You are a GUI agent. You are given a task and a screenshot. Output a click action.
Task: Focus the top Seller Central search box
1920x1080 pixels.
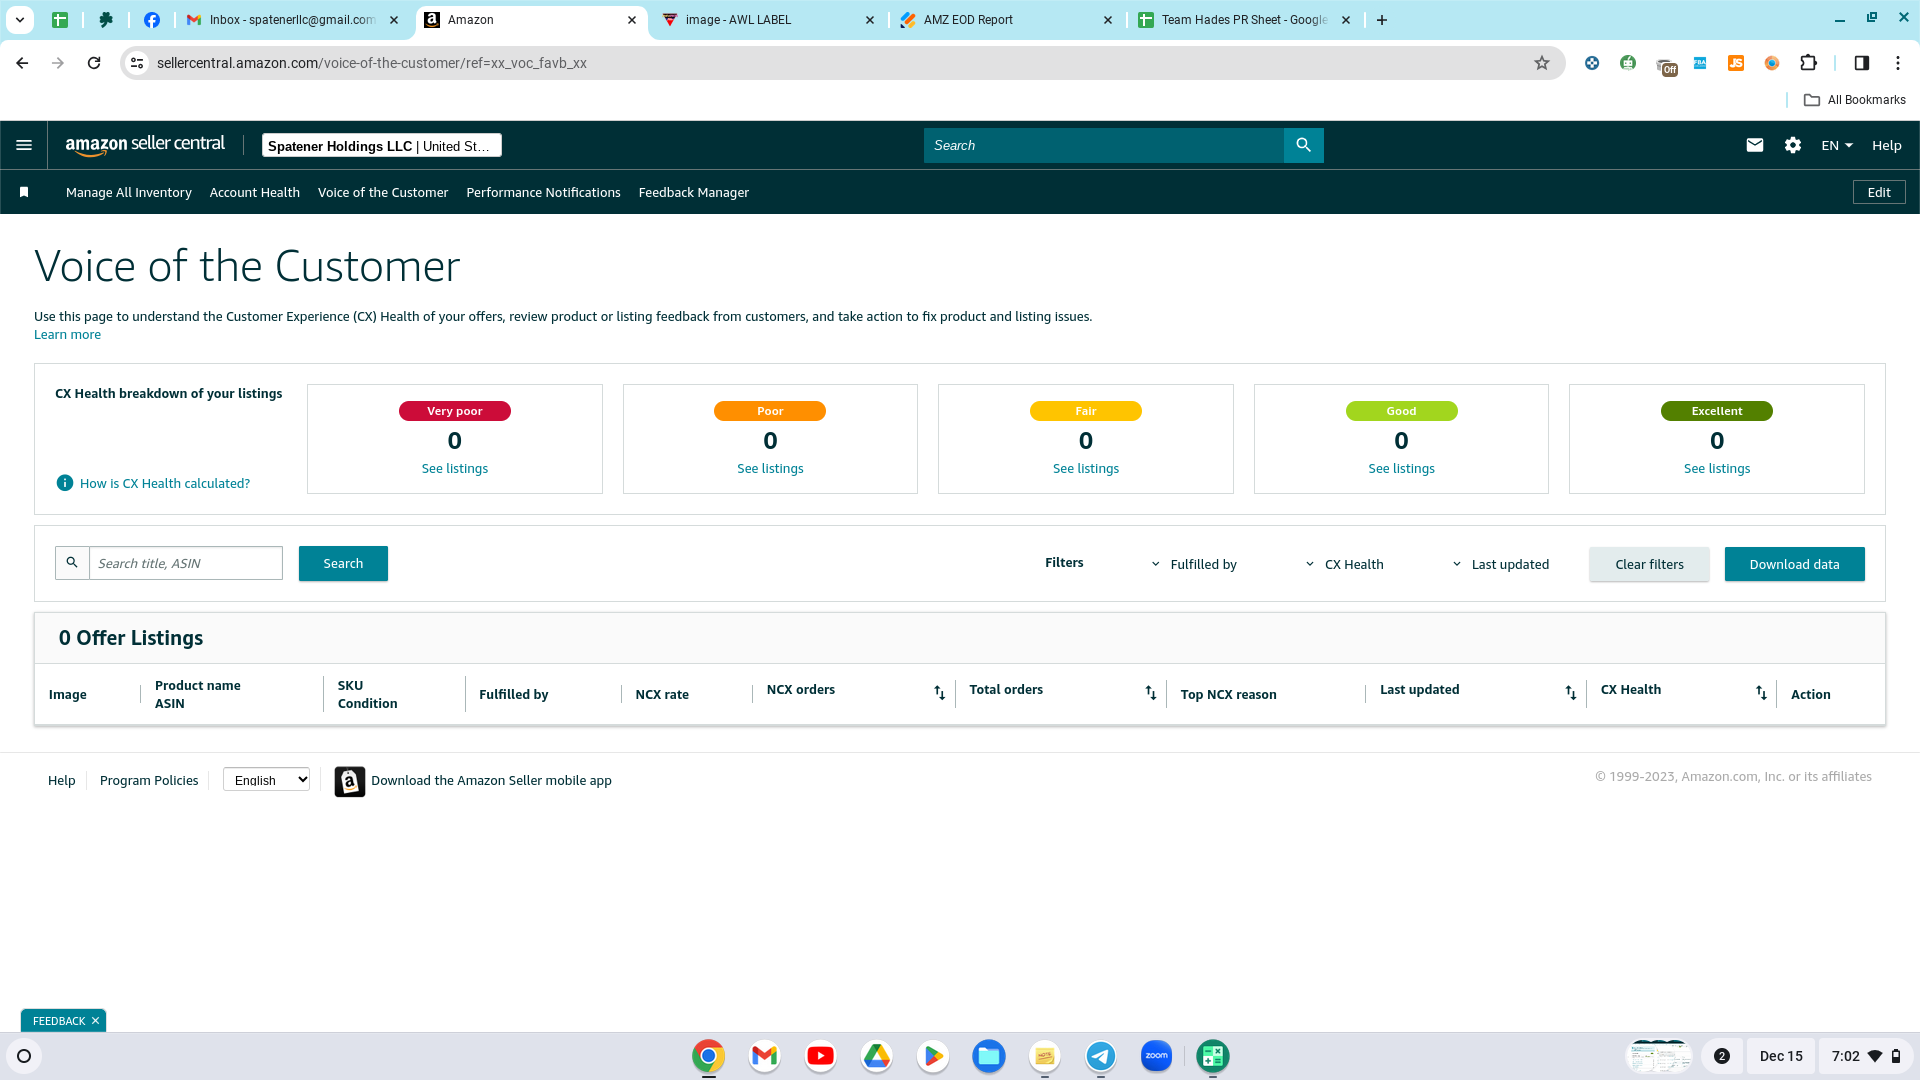coord(1104,145)
